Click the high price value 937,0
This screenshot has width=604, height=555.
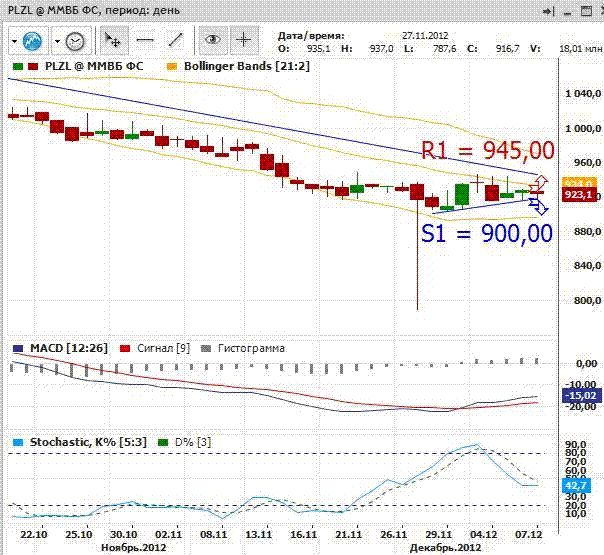[381, 49]
